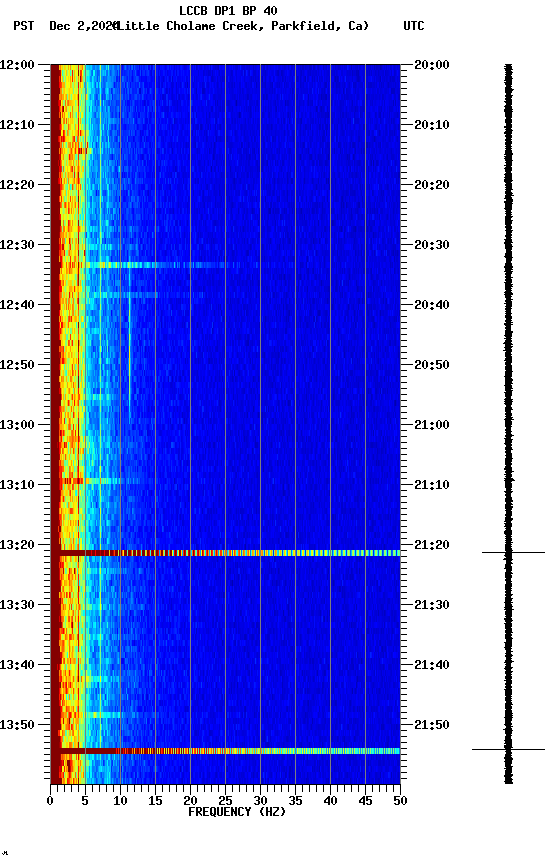Click the 21:40 UTC time label

click(x=432, y=665)
